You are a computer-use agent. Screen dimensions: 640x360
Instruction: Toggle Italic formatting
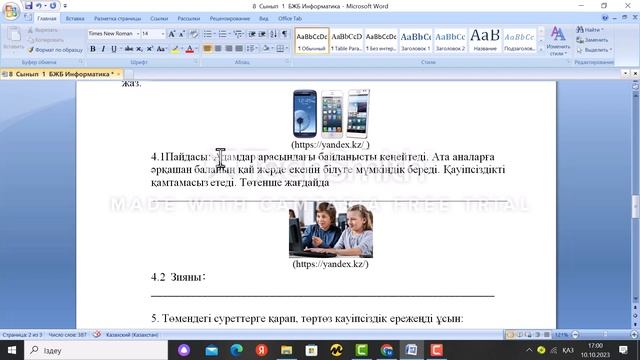(x=103, y=49)
